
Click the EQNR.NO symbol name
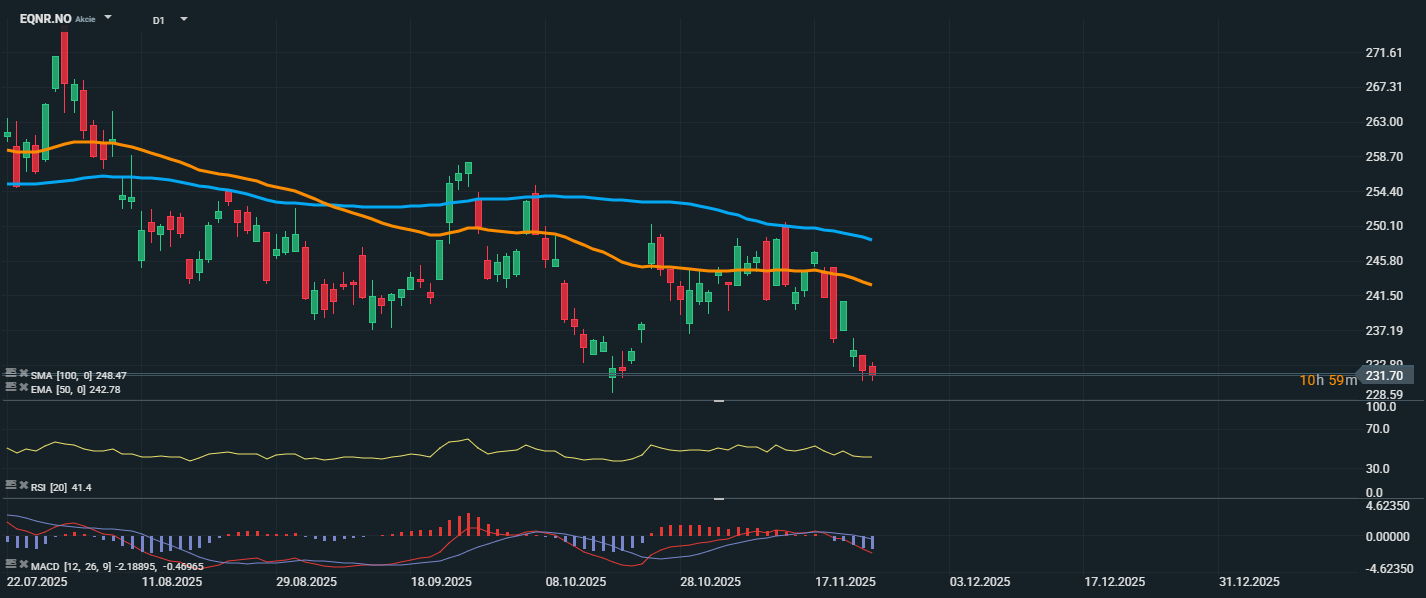pyautogui.click(x=45, y=19)
